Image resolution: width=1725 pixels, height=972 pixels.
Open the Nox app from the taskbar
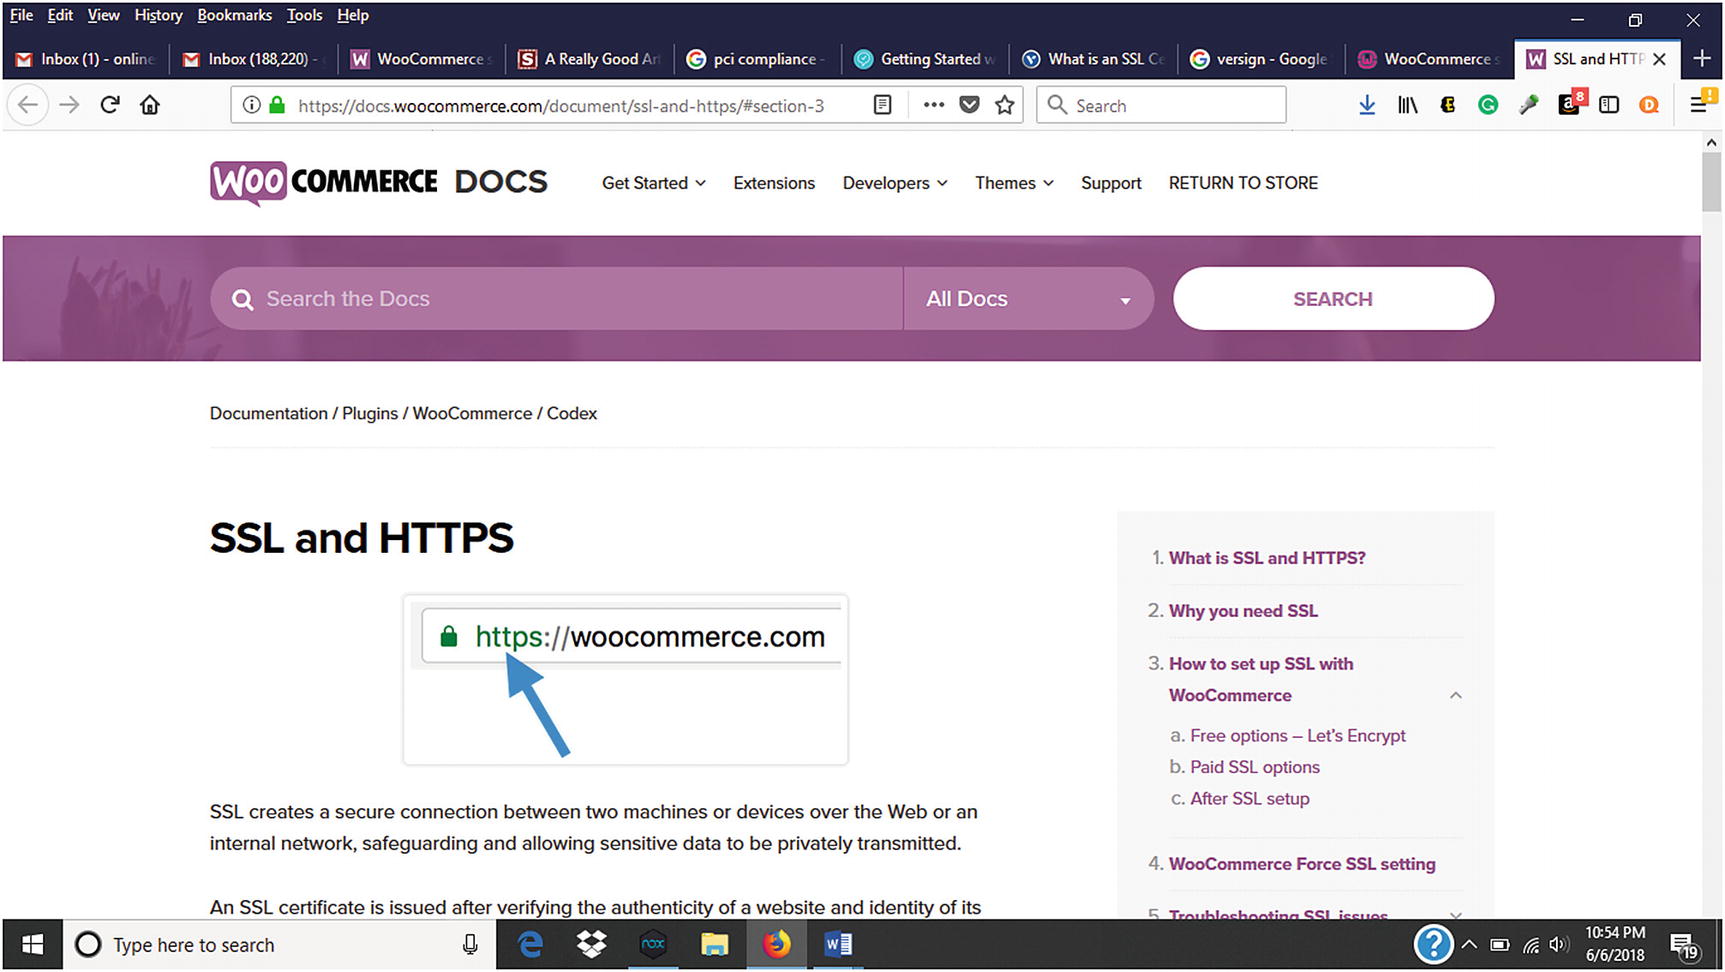pyautogui.click(x=653, y=944)
